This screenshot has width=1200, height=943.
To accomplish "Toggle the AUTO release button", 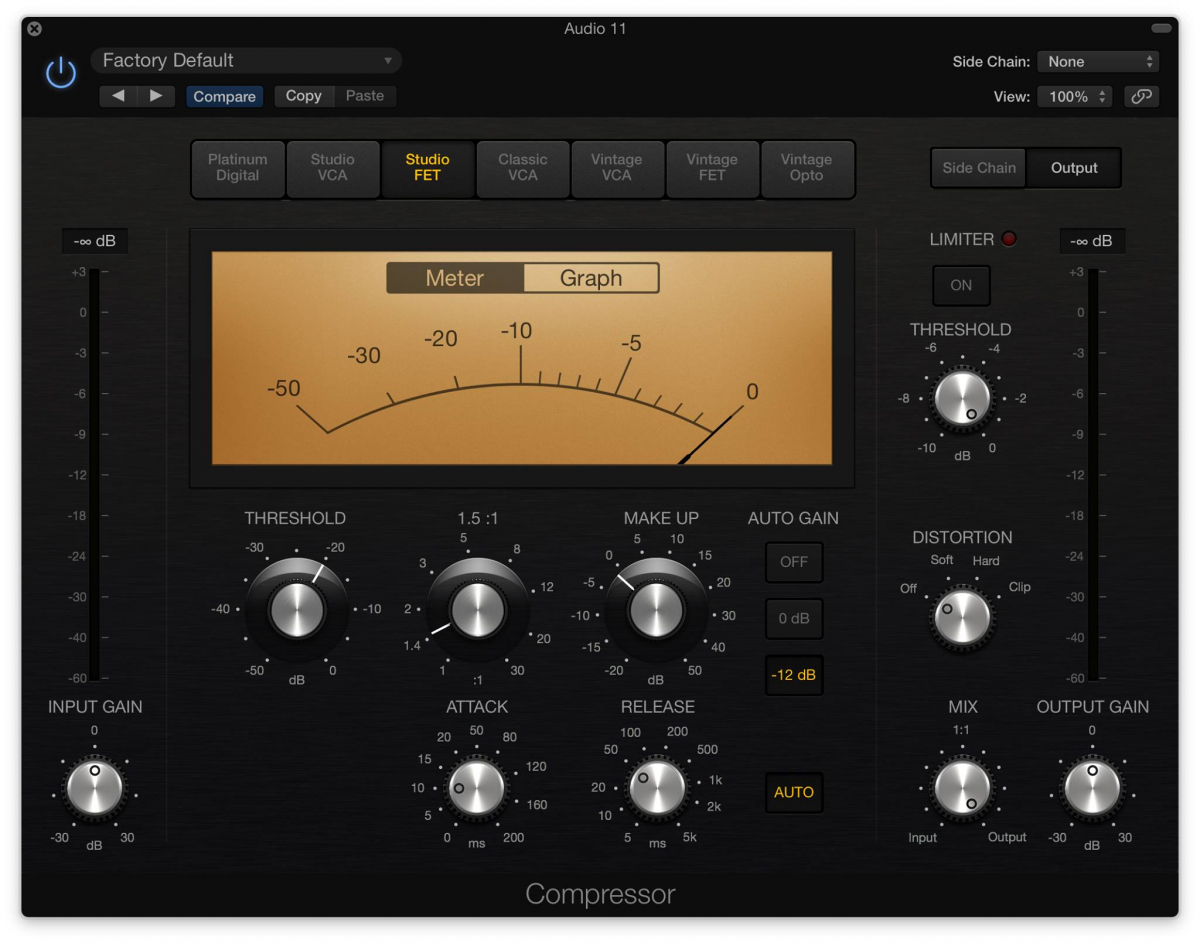I will [x=794, y=792].
